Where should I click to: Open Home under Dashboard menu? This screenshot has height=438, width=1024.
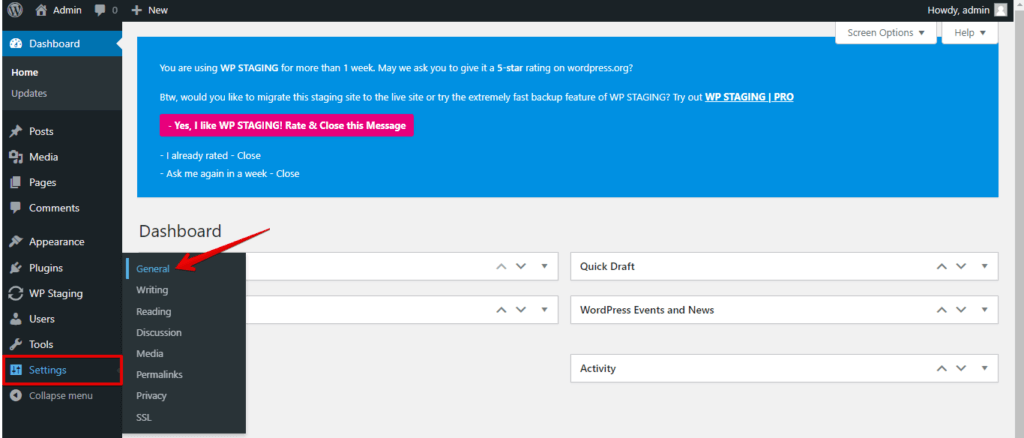[25, 72]
